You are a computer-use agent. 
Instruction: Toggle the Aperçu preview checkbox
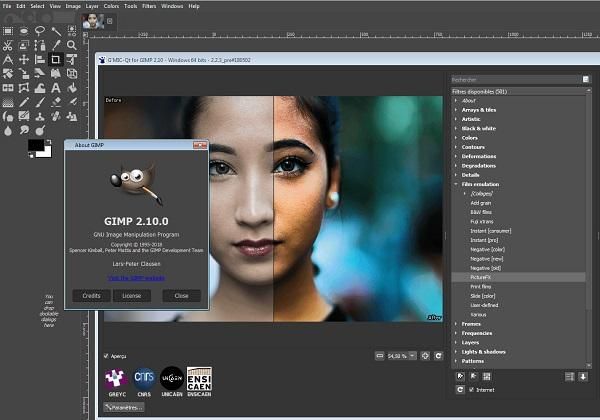click(x=107, y=355)
